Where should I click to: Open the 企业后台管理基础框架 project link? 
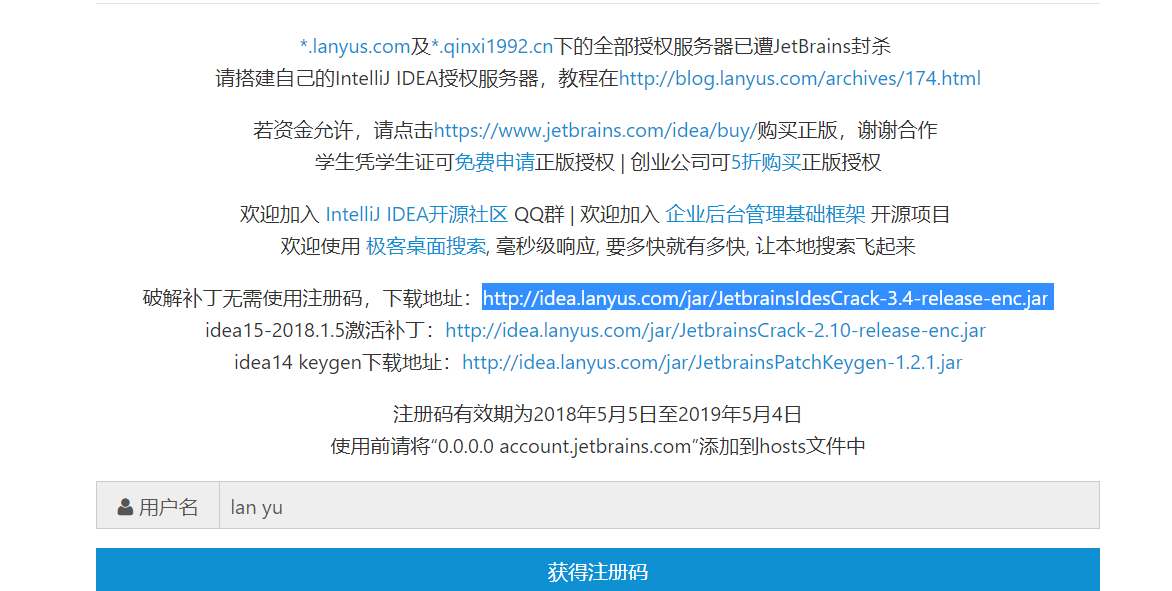pos(765,214)
